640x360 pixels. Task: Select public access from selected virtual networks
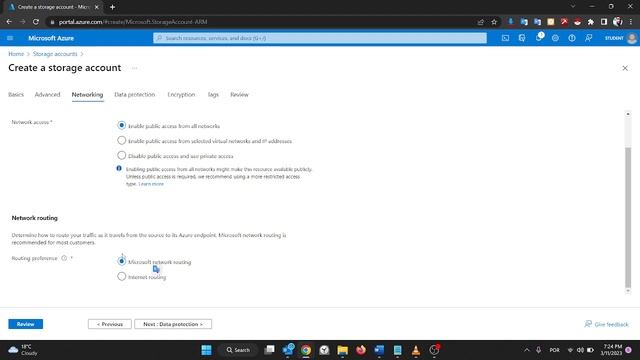point(122,140)
